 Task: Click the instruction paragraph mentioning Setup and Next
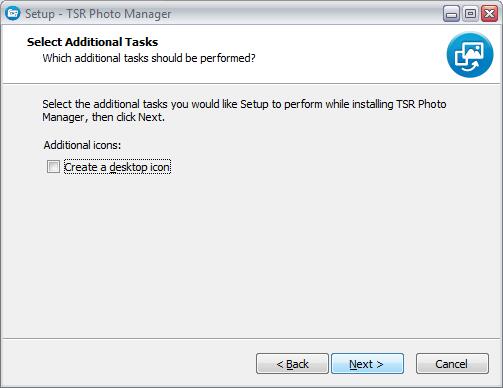pyautogui.click(x=244, y=111)
